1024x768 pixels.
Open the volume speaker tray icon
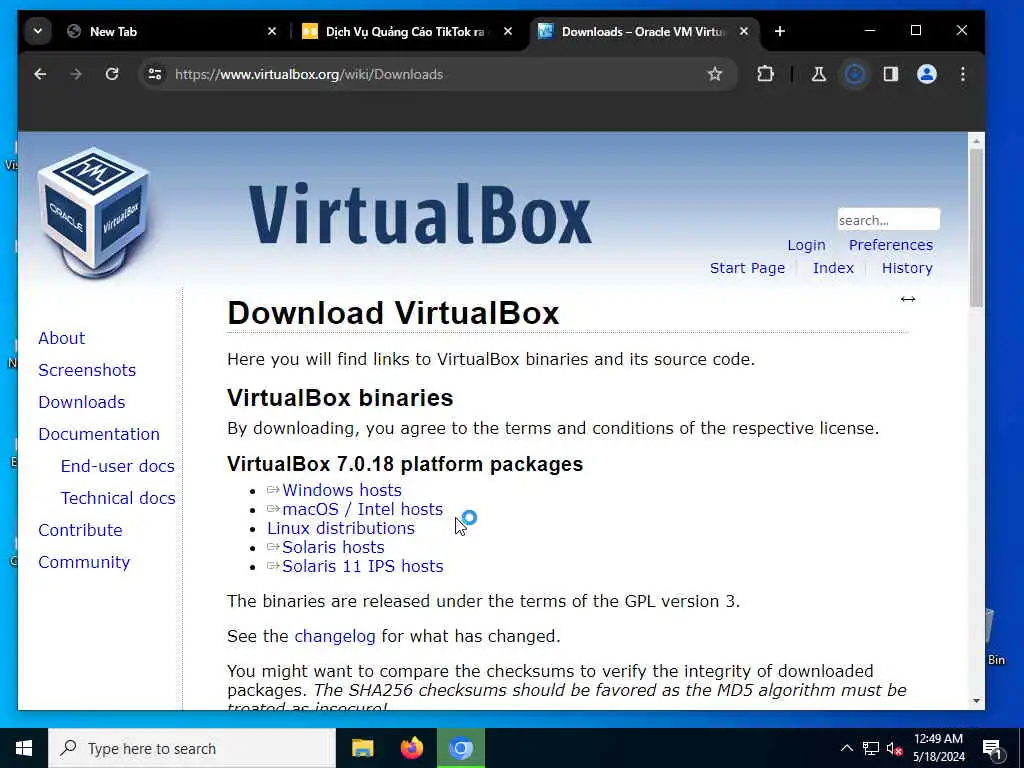[894, 748]
